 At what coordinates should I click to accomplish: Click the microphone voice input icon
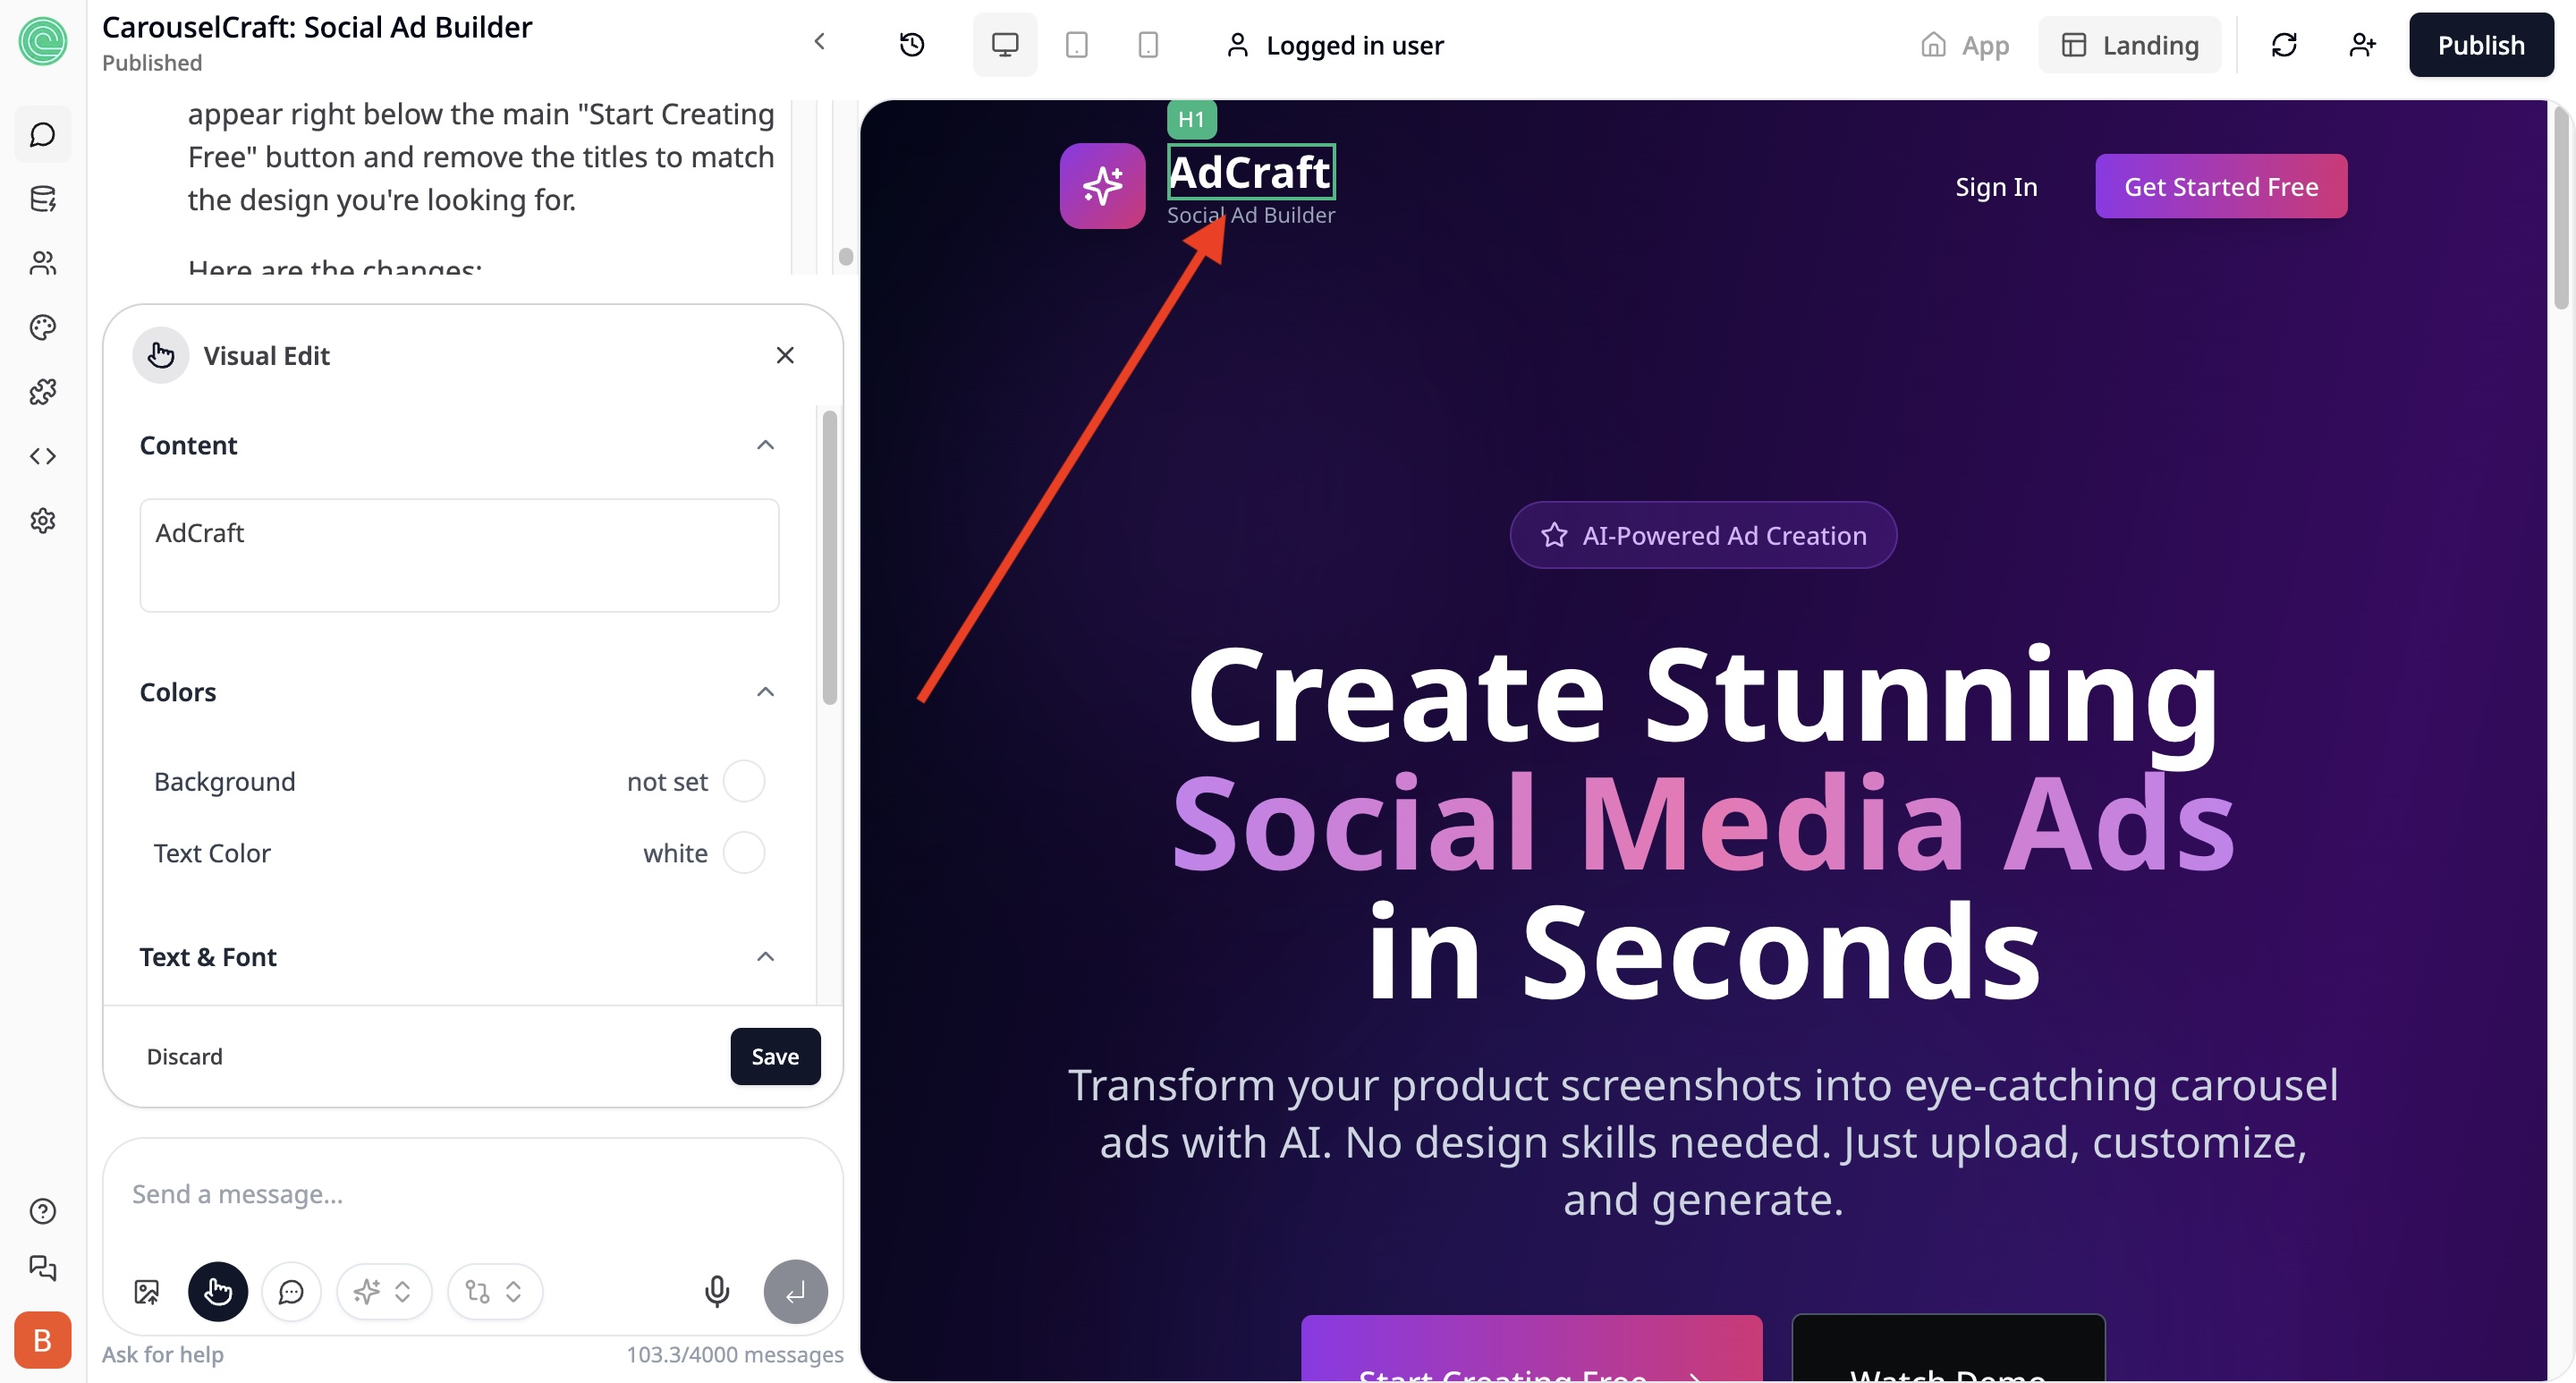pos(716,1291)
